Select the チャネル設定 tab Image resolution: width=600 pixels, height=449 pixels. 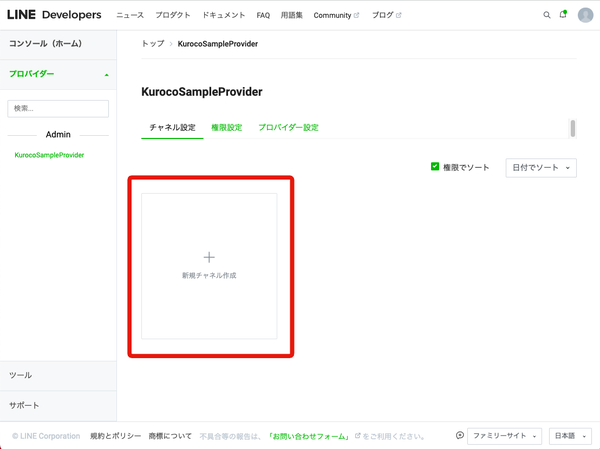click(172, 127)
